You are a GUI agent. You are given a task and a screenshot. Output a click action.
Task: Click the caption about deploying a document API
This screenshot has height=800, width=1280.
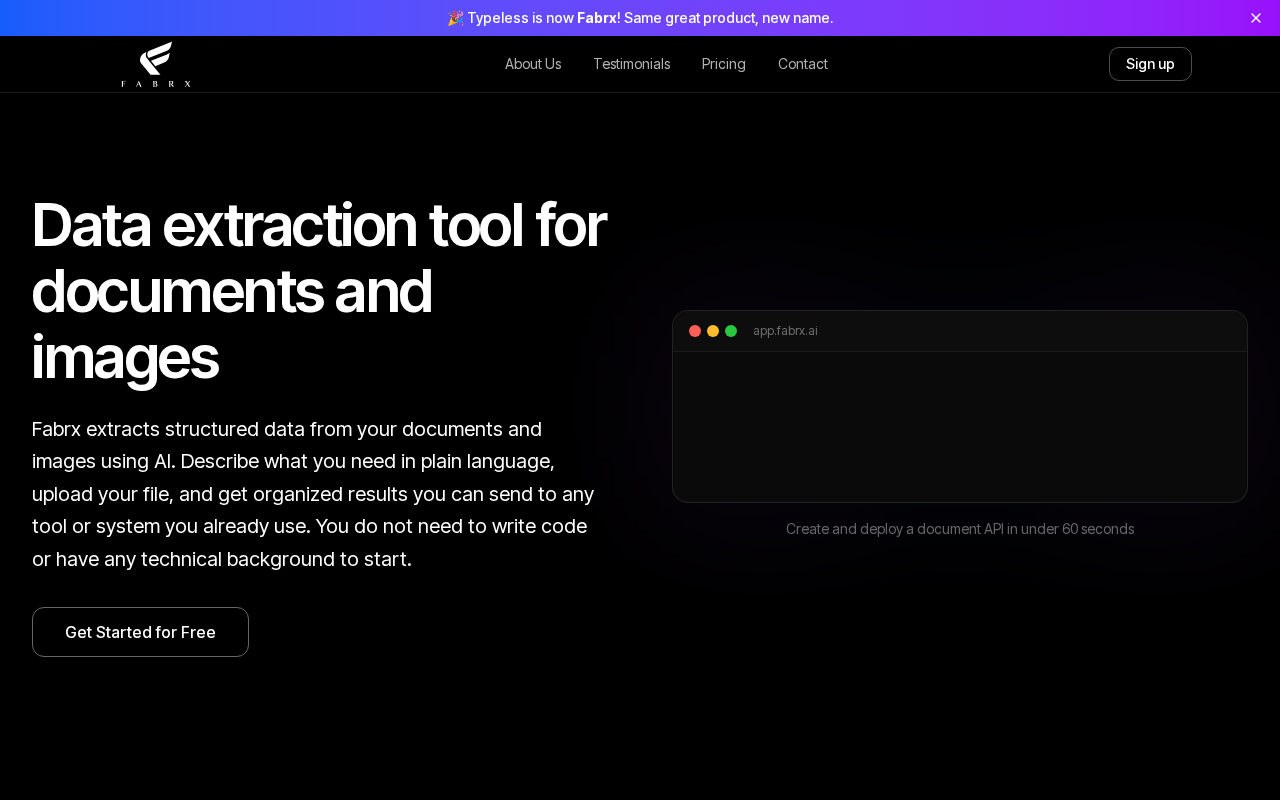(960, 529)
